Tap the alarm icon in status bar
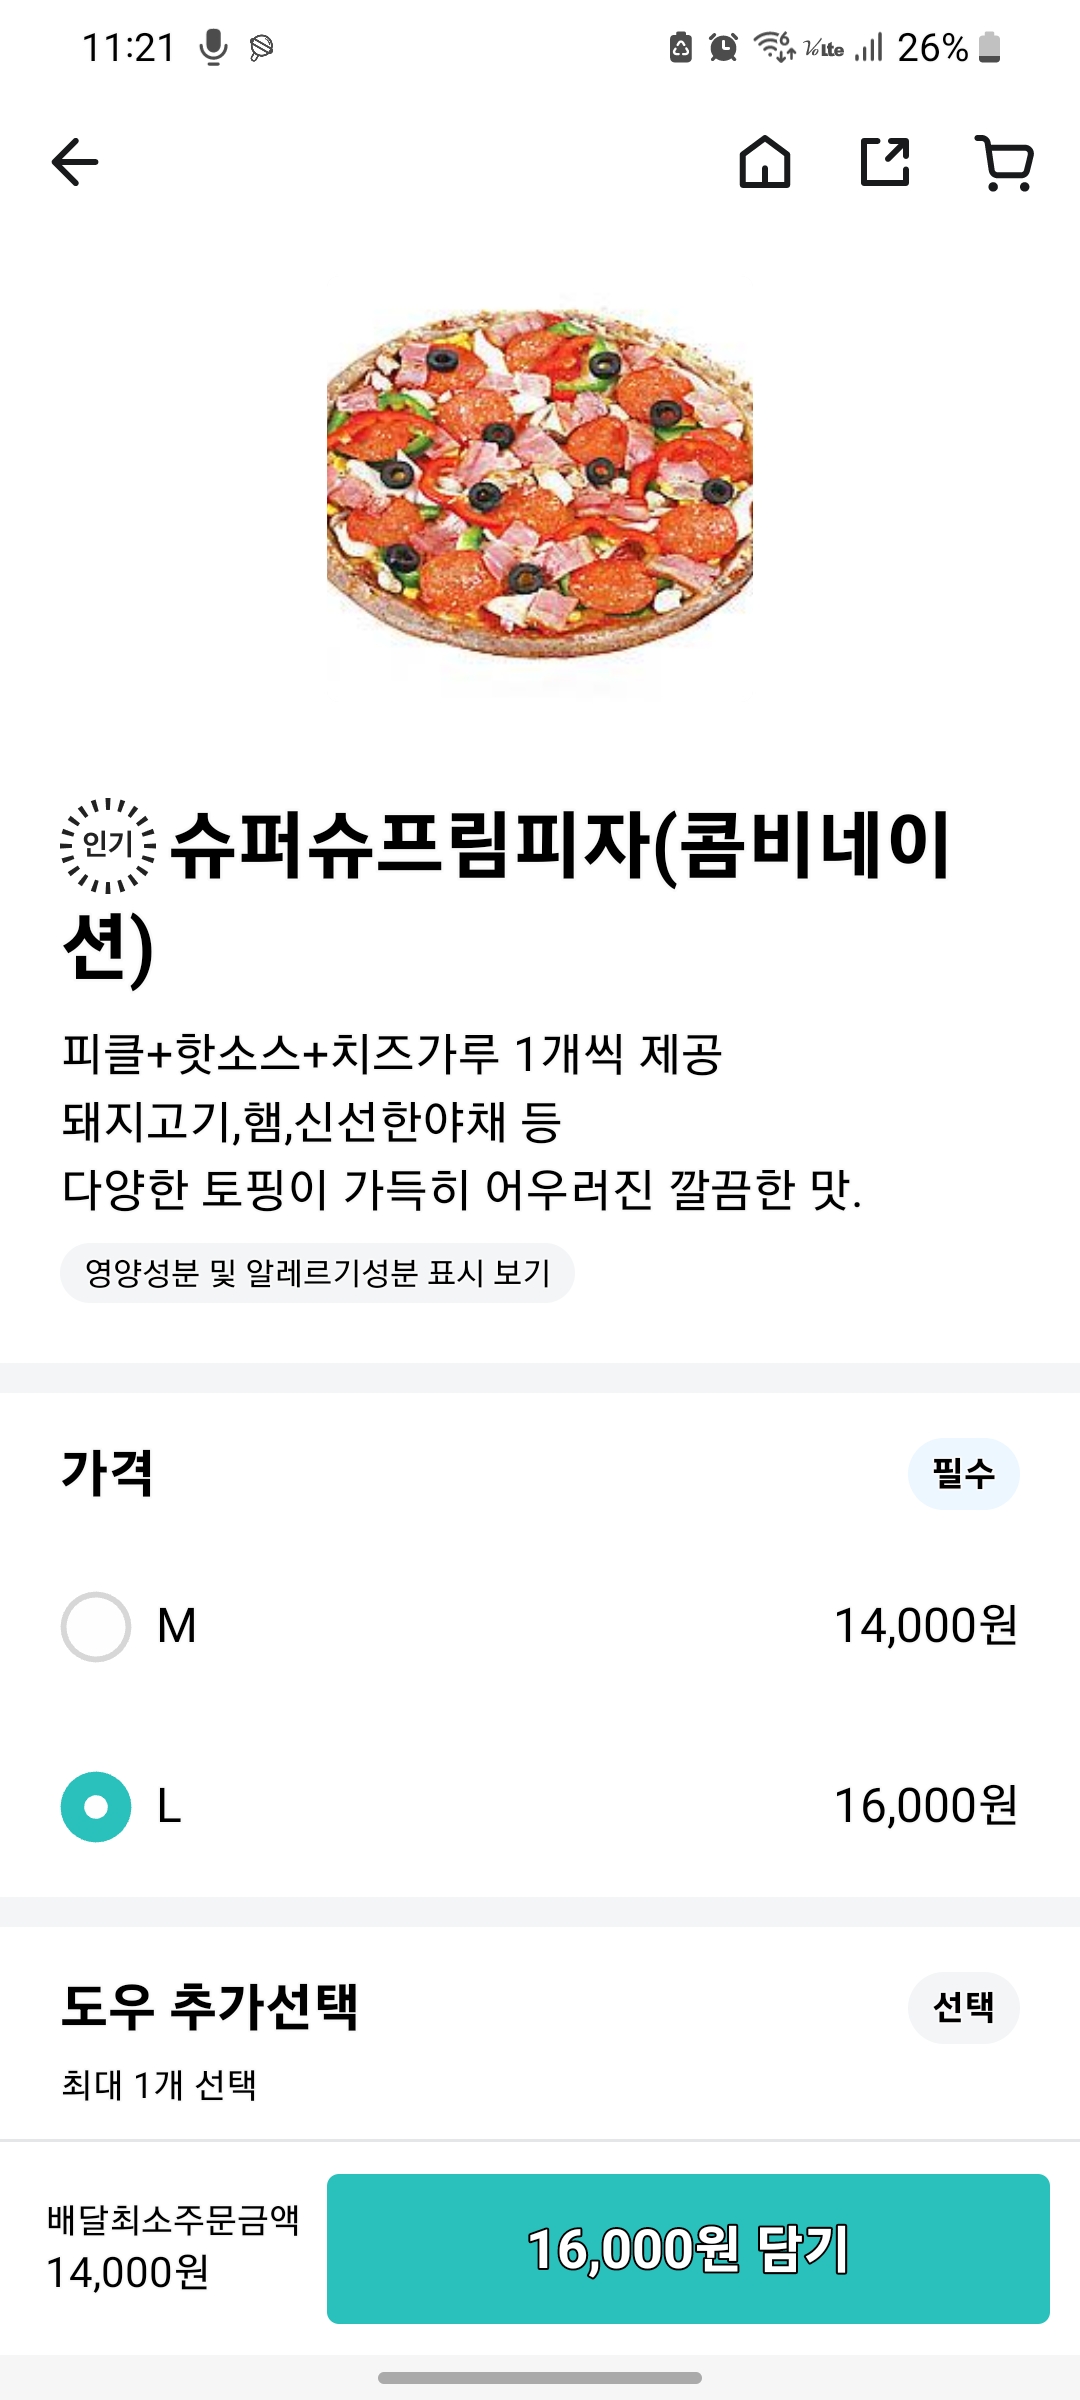This screenshot has height=2400, width=1080. point(723,47)
